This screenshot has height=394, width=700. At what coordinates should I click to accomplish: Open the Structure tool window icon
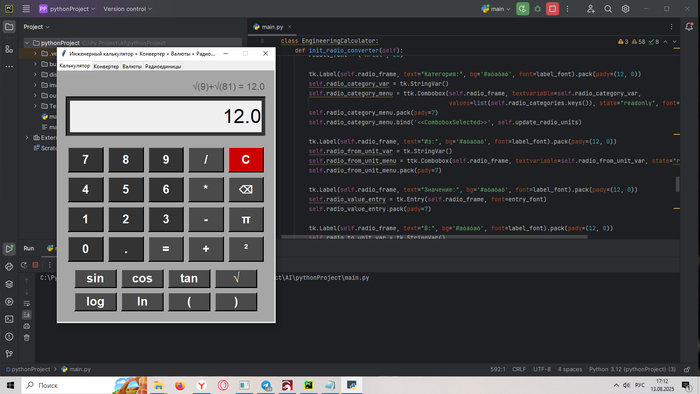(9, 49)
